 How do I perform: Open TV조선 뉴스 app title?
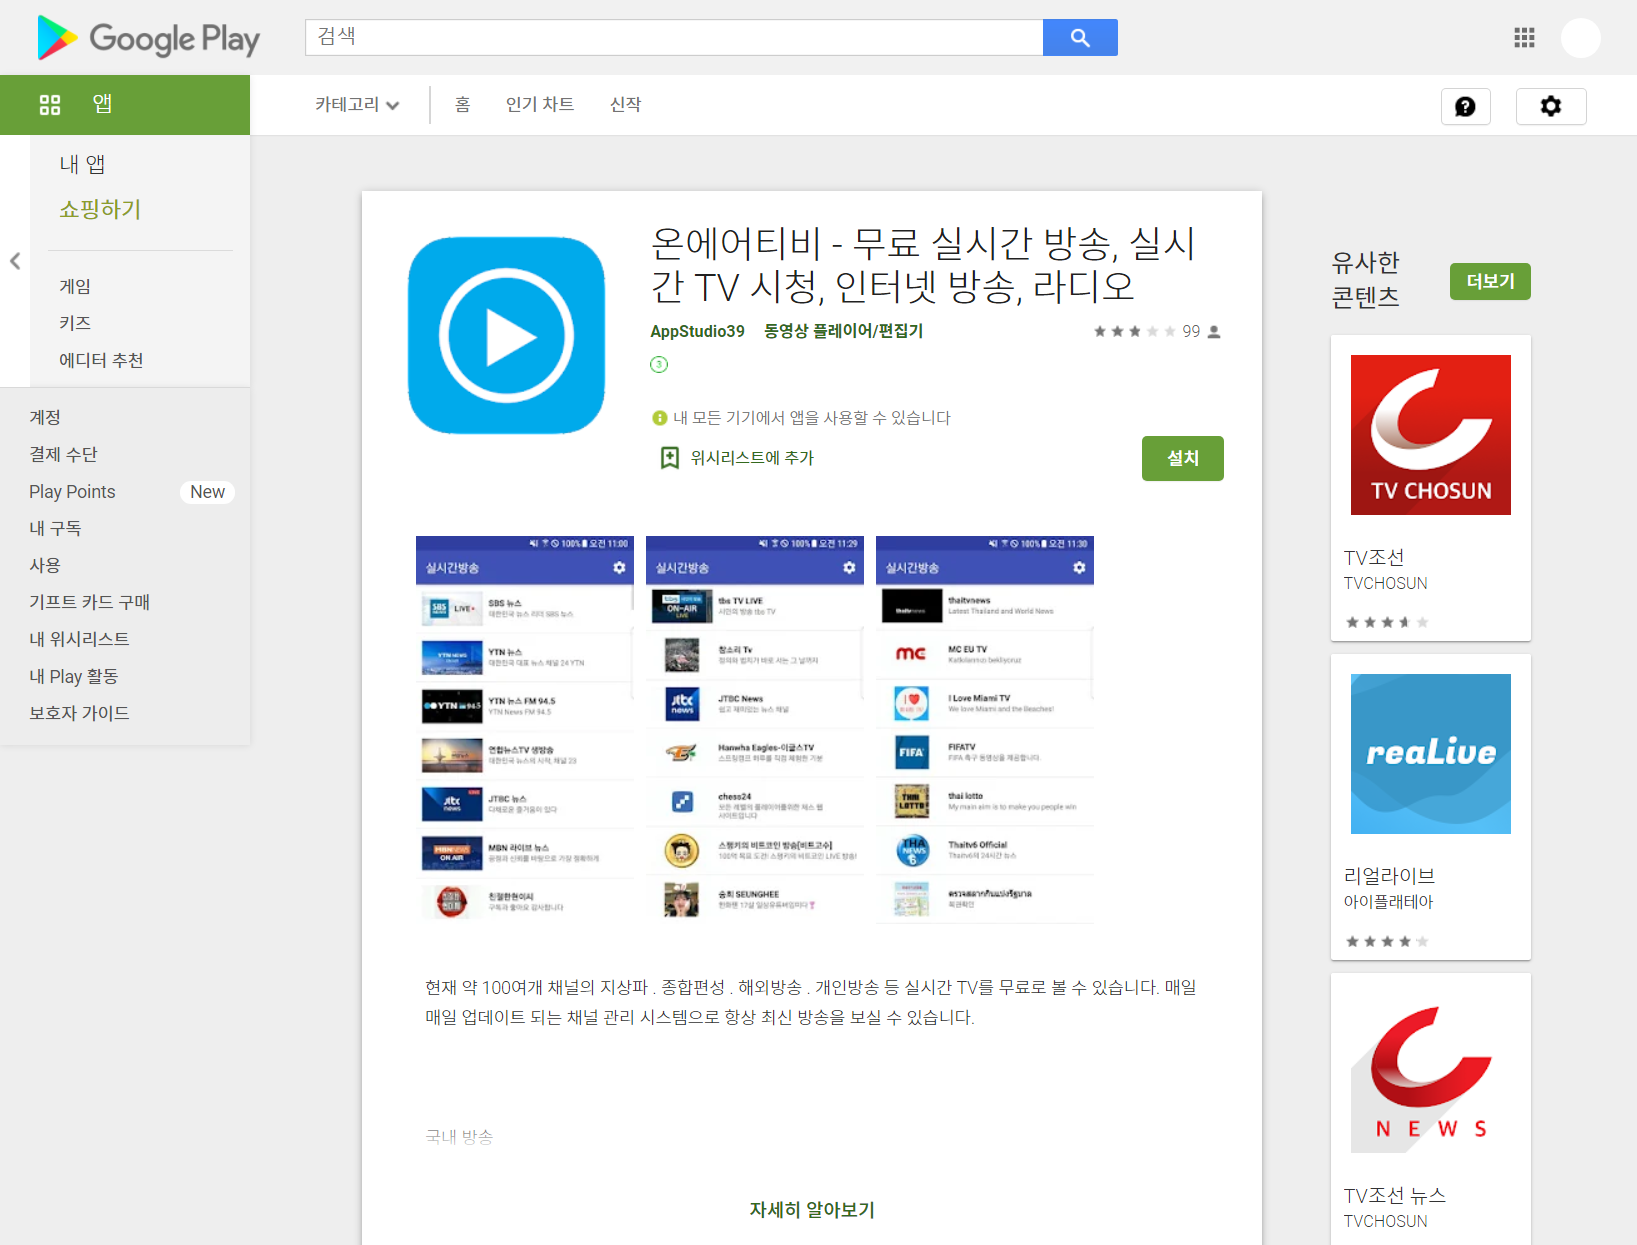(1395, 1196)
